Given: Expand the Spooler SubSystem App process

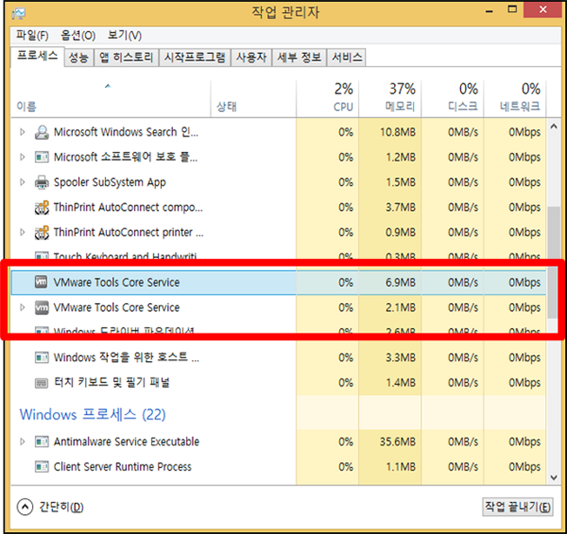Looking at the screenshot, I should point(22,182).
